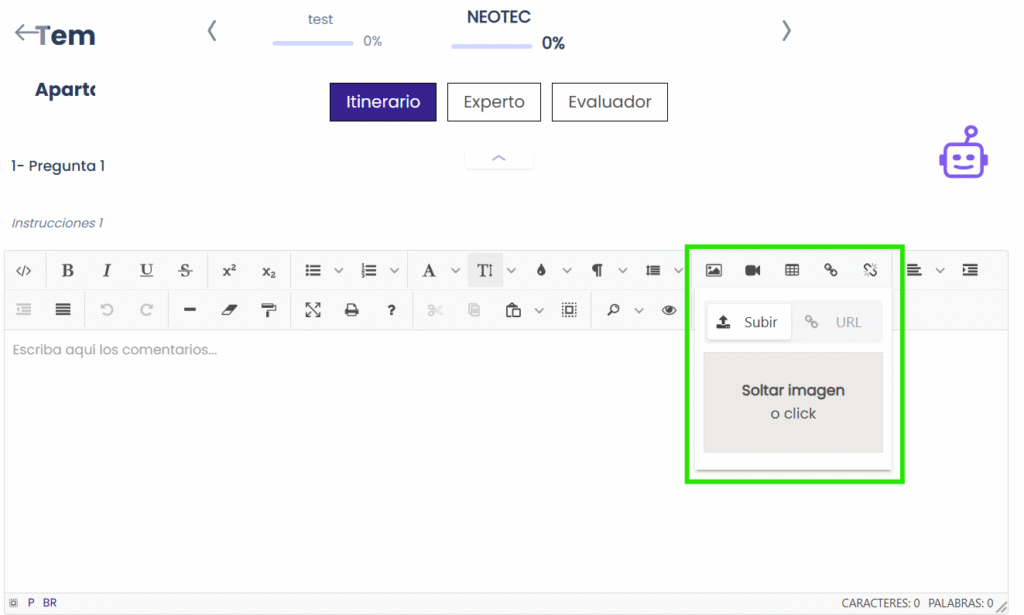This screenshot has height=615, width=1024.
Task: Click the test progress bar
Action: 313,43
